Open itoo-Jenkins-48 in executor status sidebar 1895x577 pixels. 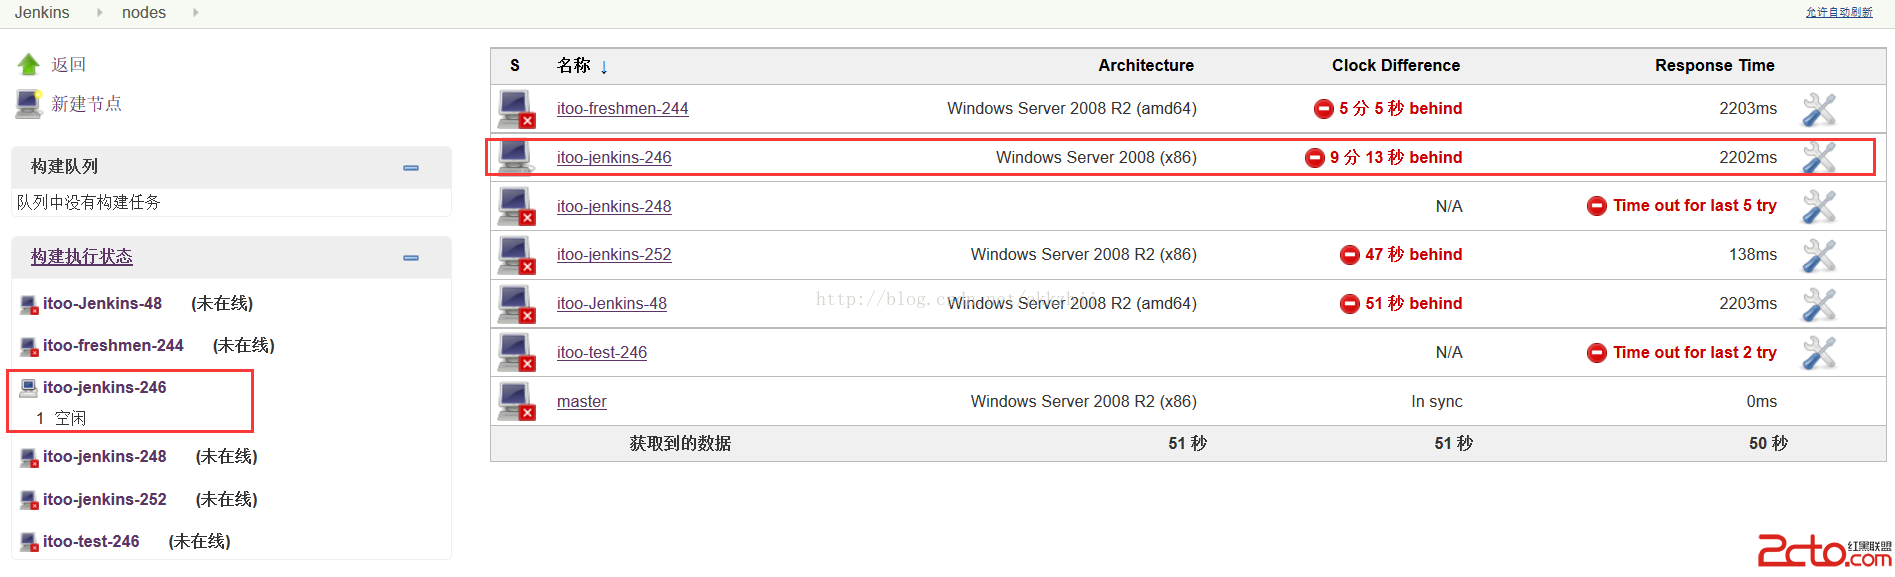point(102,303)
